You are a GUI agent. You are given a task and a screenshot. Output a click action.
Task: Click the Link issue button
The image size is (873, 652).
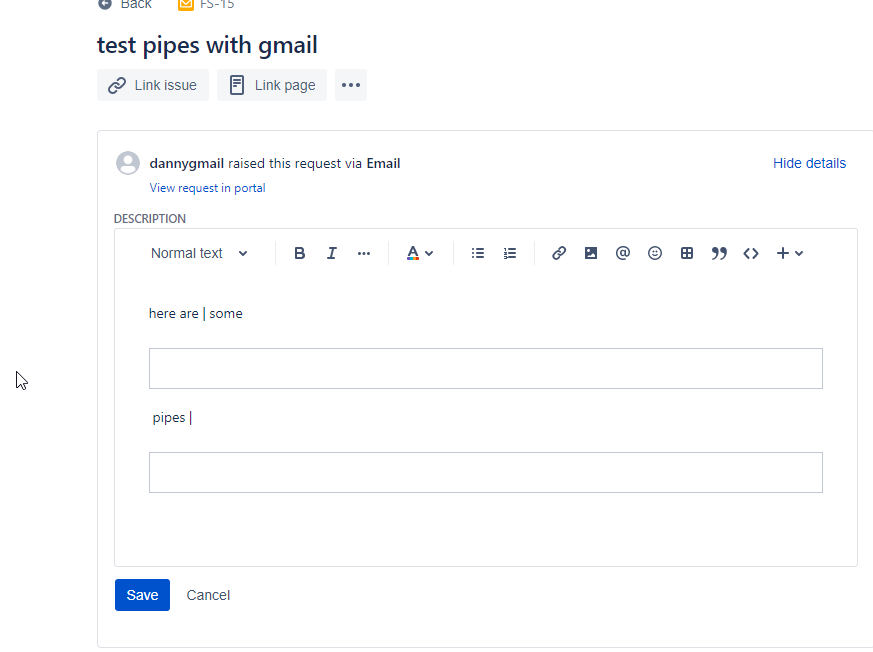(x=153, y=85)
